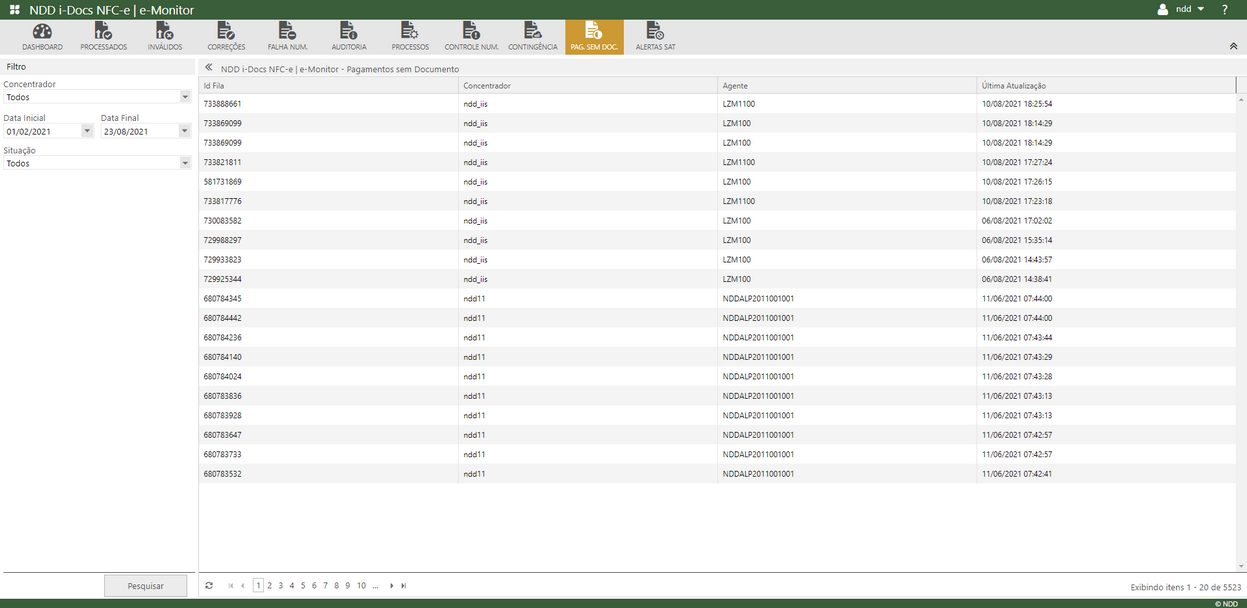This screenshot has width=1247, height=608.
Task: Open the ndd user menu
Action: 1183,8
